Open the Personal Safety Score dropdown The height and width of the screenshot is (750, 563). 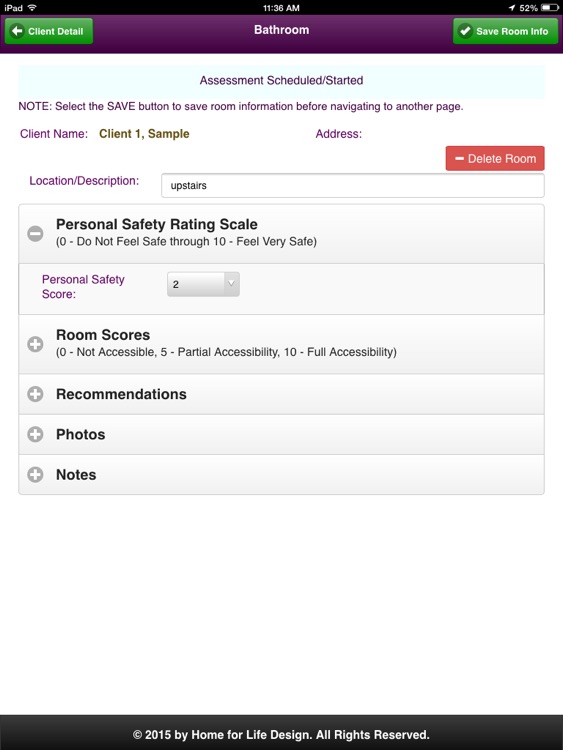[x=203, y=284]
